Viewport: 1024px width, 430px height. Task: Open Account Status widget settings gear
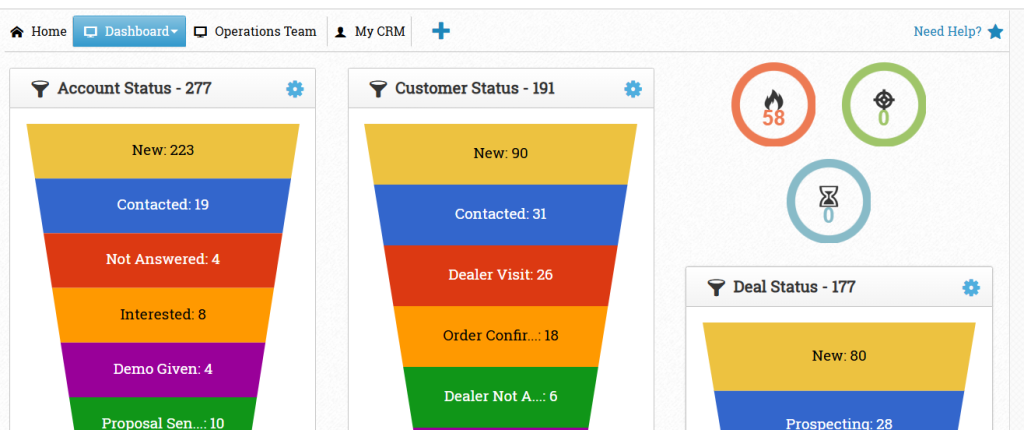(x=295, y=89)
